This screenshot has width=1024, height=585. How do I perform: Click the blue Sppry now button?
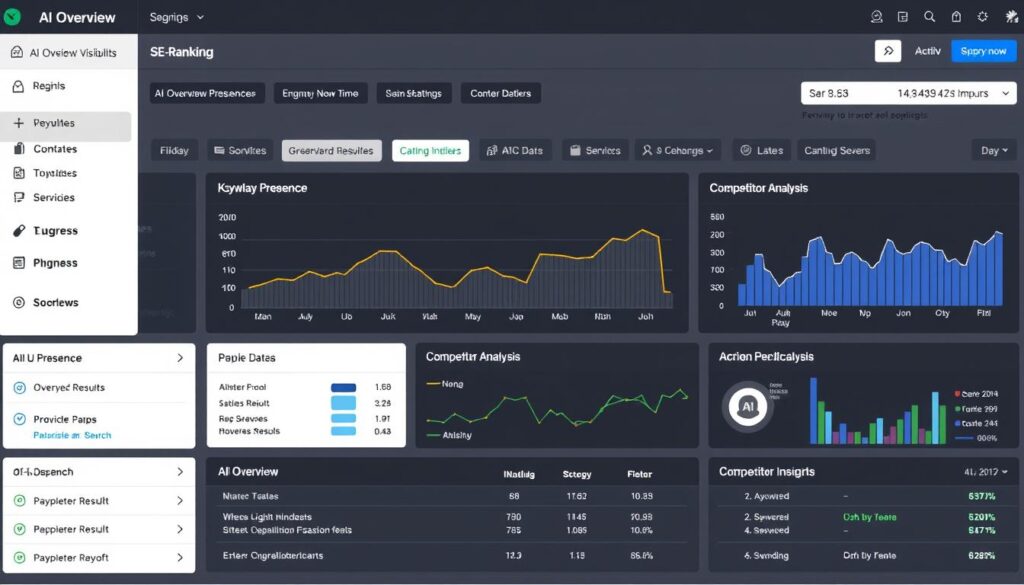point(984,51)
